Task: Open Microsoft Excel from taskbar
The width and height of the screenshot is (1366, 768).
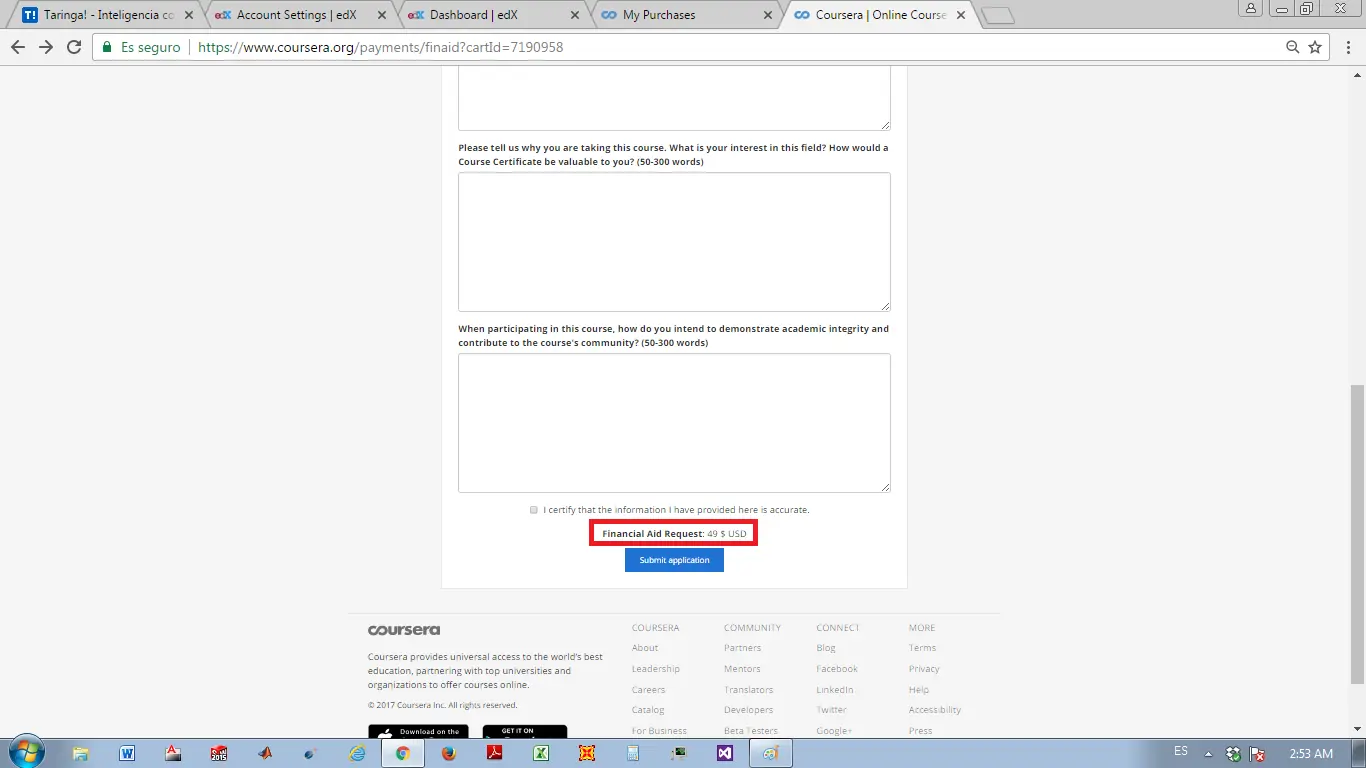Action: [540, 753]
